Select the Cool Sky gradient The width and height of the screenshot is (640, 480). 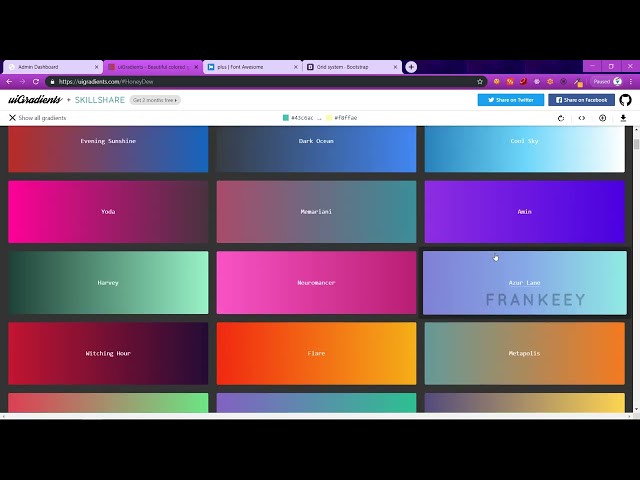click(x=524, y=149)
